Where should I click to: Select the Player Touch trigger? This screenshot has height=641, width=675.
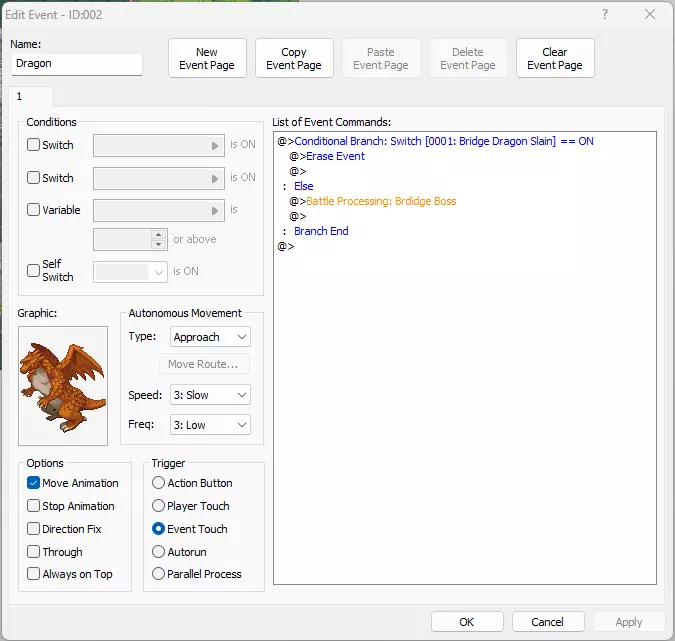(158, 505)
